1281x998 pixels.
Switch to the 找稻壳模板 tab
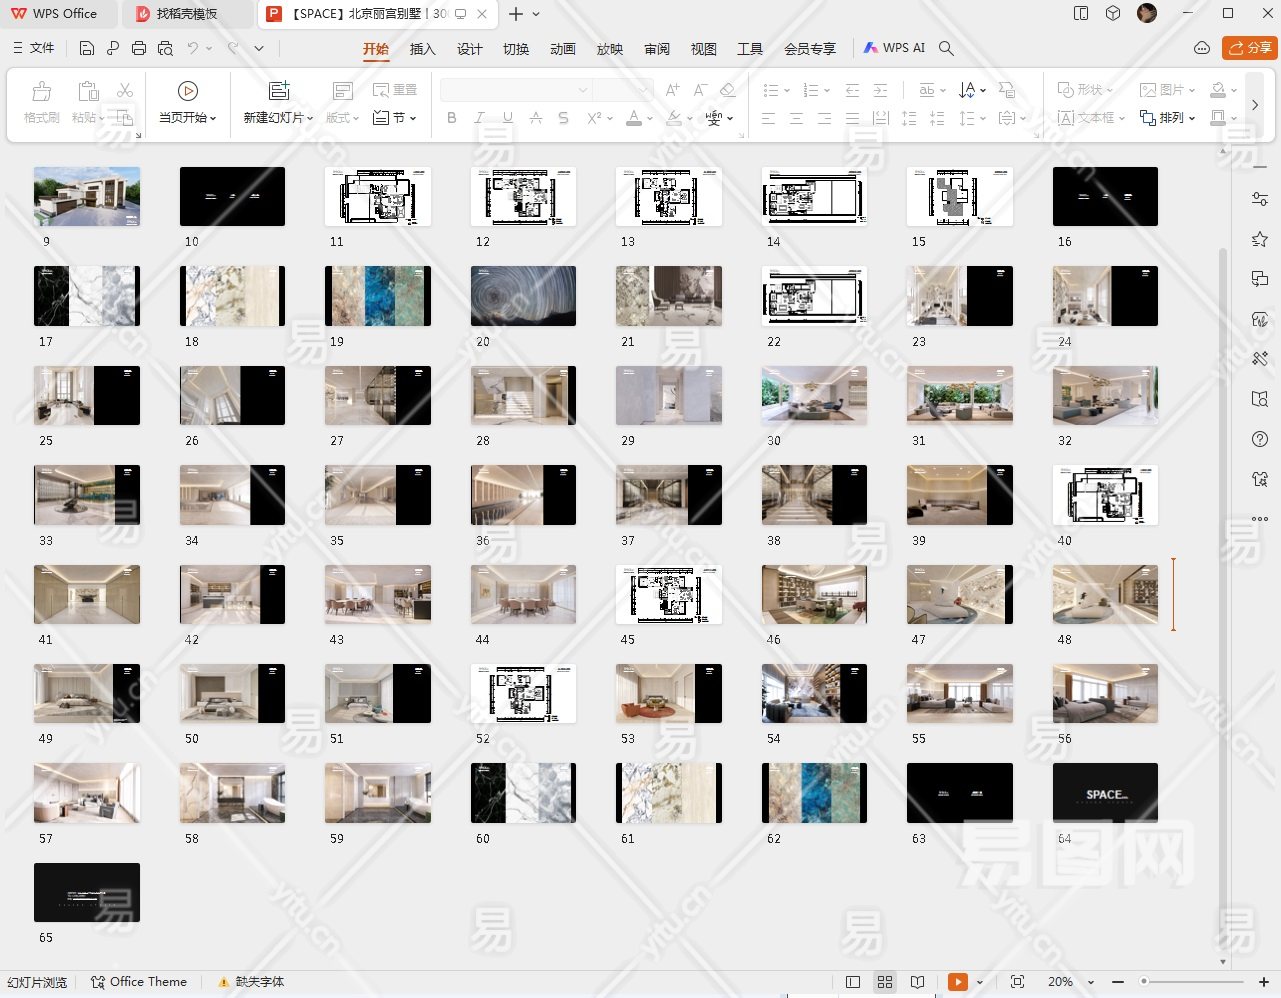click(186, 14)
